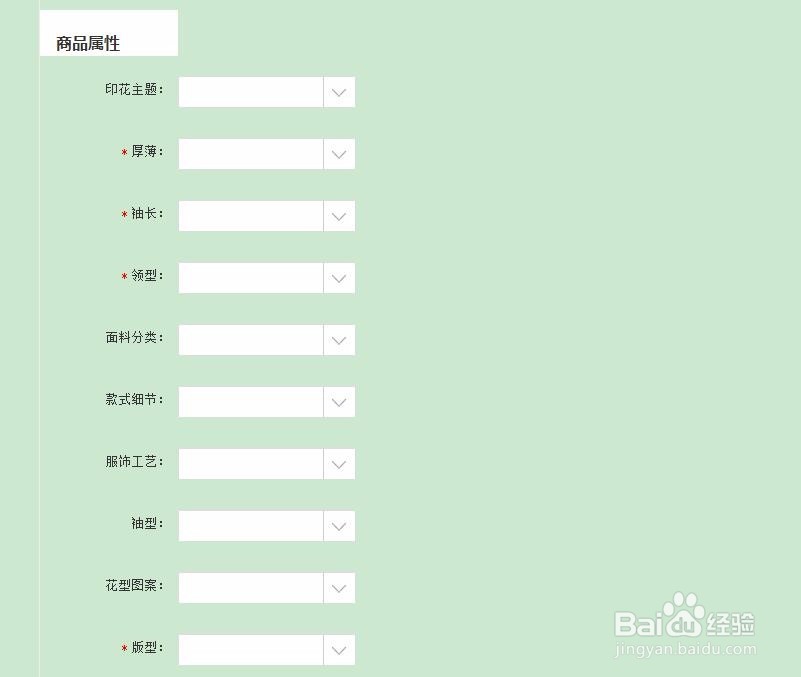Expand the 花型图案 combo box
801x677 pixels.
pyautogui.click(x=339, y=587)
